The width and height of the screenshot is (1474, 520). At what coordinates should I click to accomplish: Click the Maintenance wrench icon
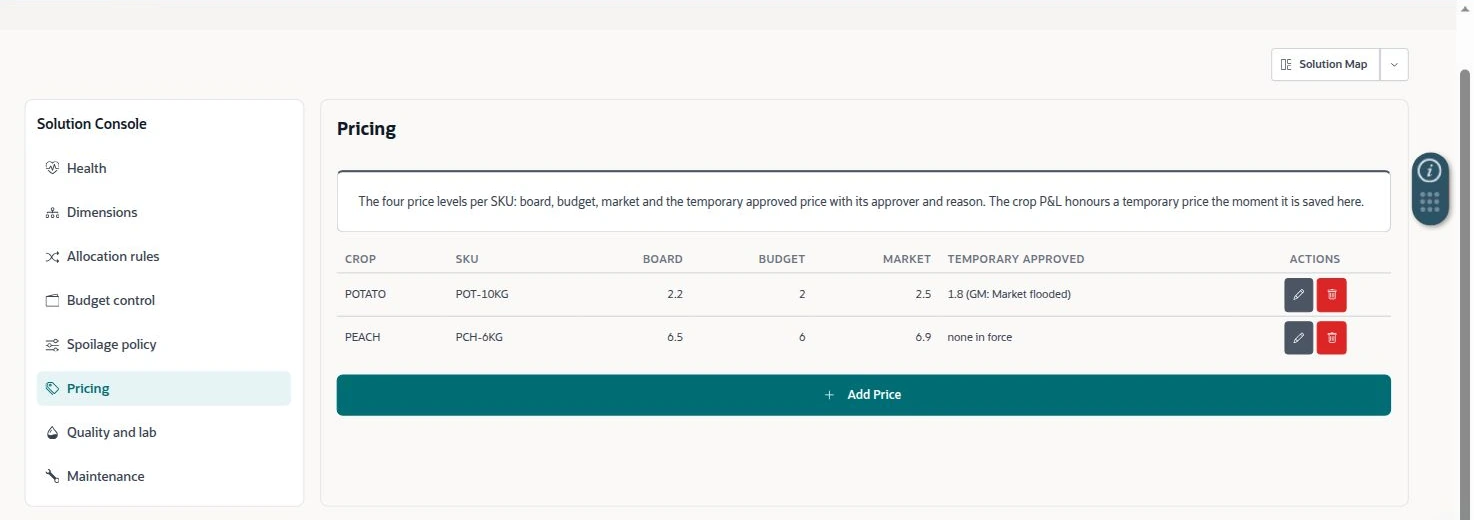[53, 476]
